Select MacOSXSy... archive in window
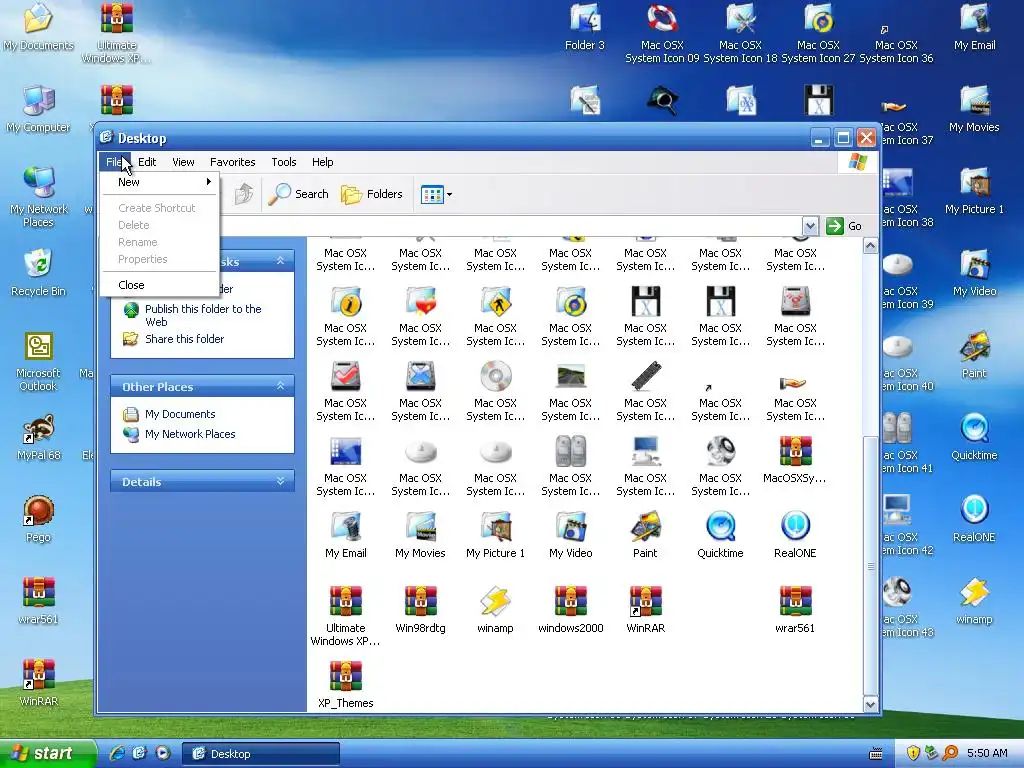Image resolution: width=1024 pixels, height=768 pixels. click(x=795, y=460)
